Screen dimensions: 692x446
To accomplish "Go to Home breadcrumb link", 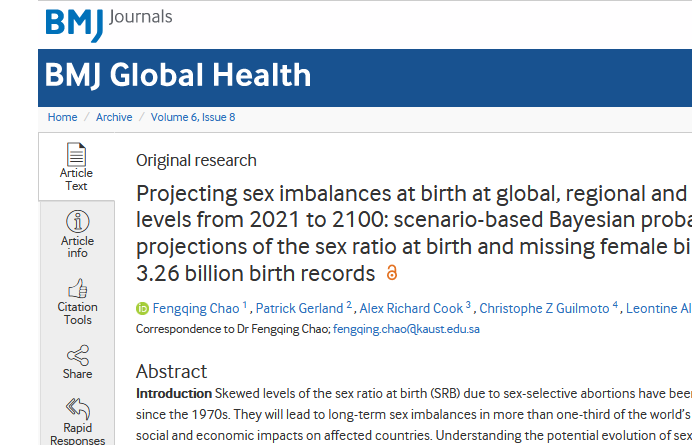I will pos(62,117).
